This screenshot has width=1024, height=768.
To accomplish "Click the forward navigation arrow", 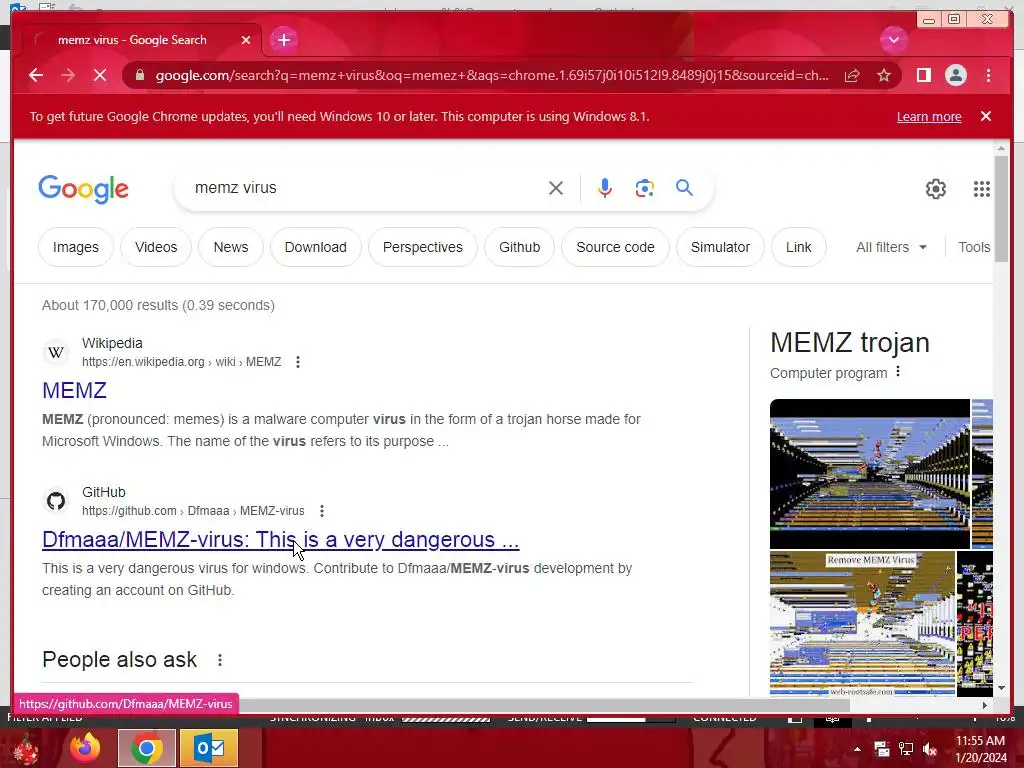I will coord(68,75).
